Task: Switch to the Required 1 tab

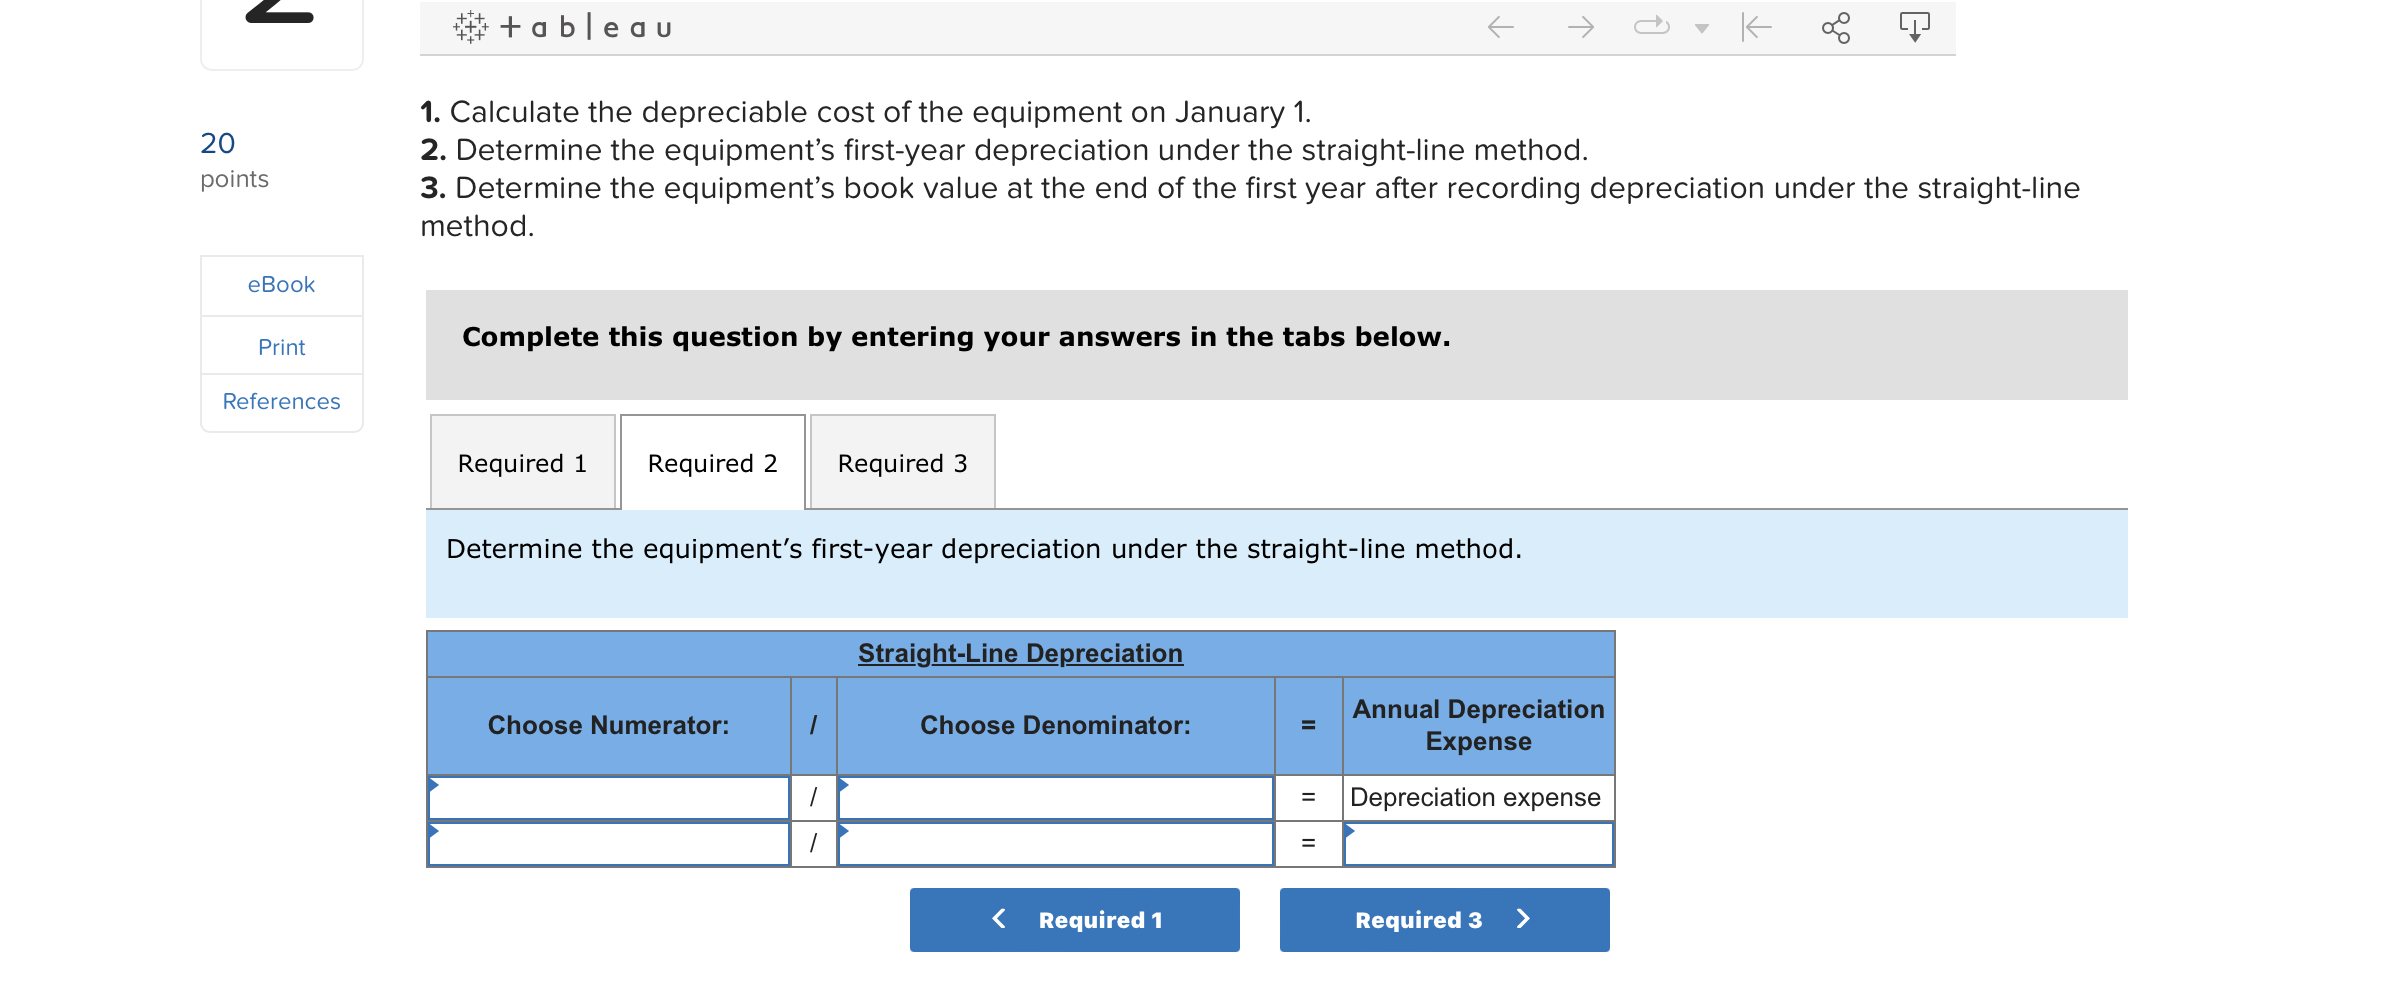Action: 522,462
